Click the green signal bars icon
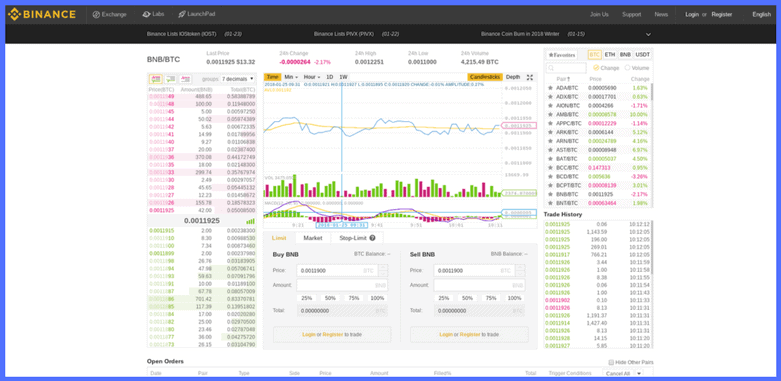The height and width of the screenshot is (381, 781). click(x=250, y=221)
